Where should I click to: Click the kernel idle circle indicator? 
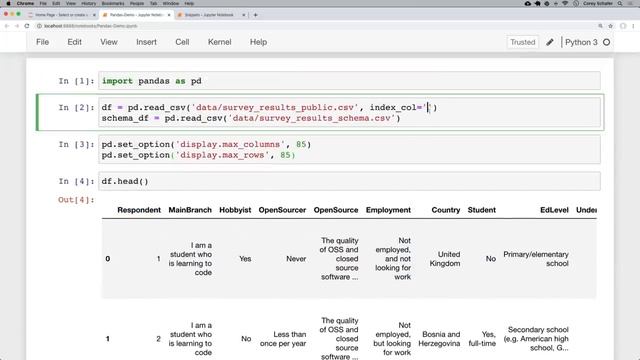pos(607,42)
